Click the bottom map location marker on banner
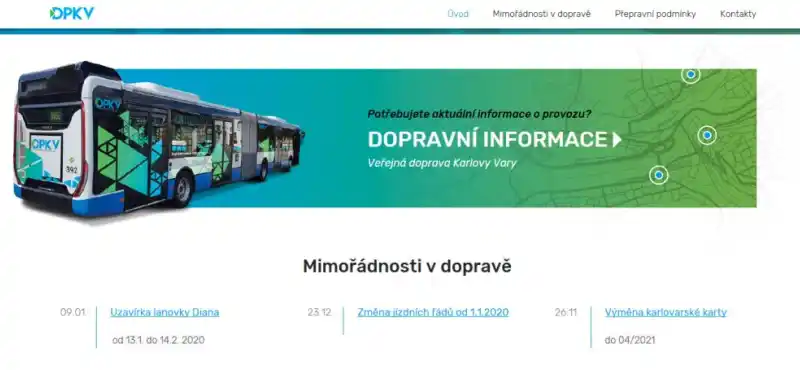Screen dimensions: 800x370 click(x=659, y=175)
